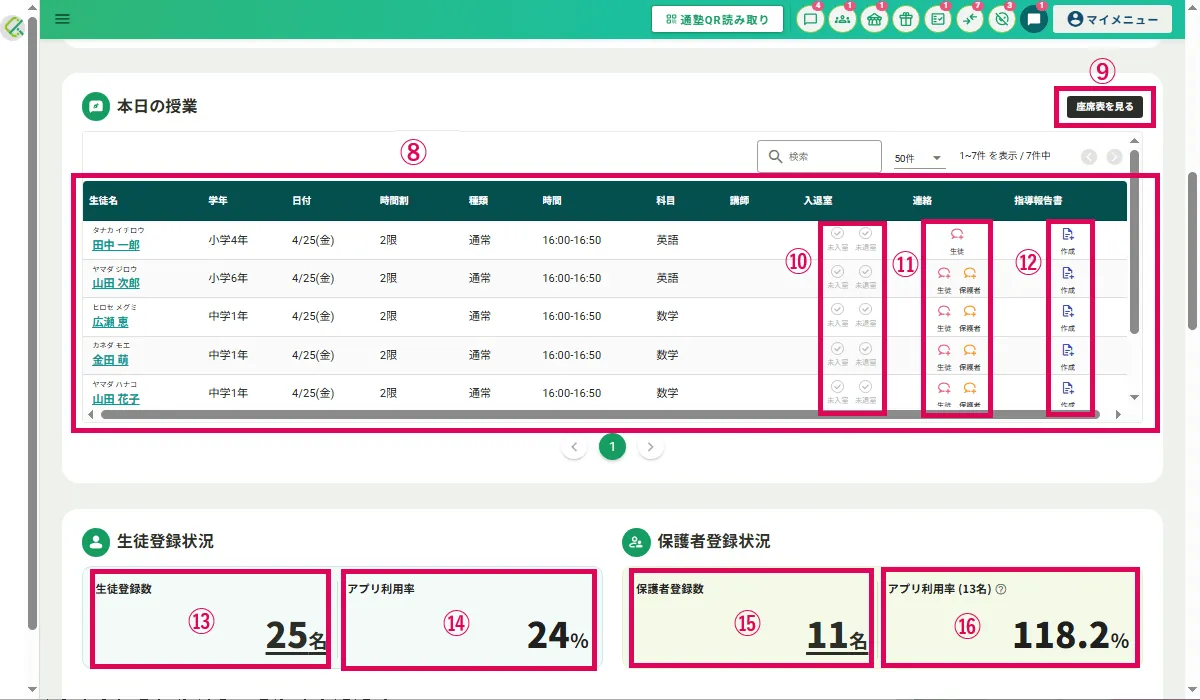Create report icon for 山田 花子

(x=1068, y=387)
